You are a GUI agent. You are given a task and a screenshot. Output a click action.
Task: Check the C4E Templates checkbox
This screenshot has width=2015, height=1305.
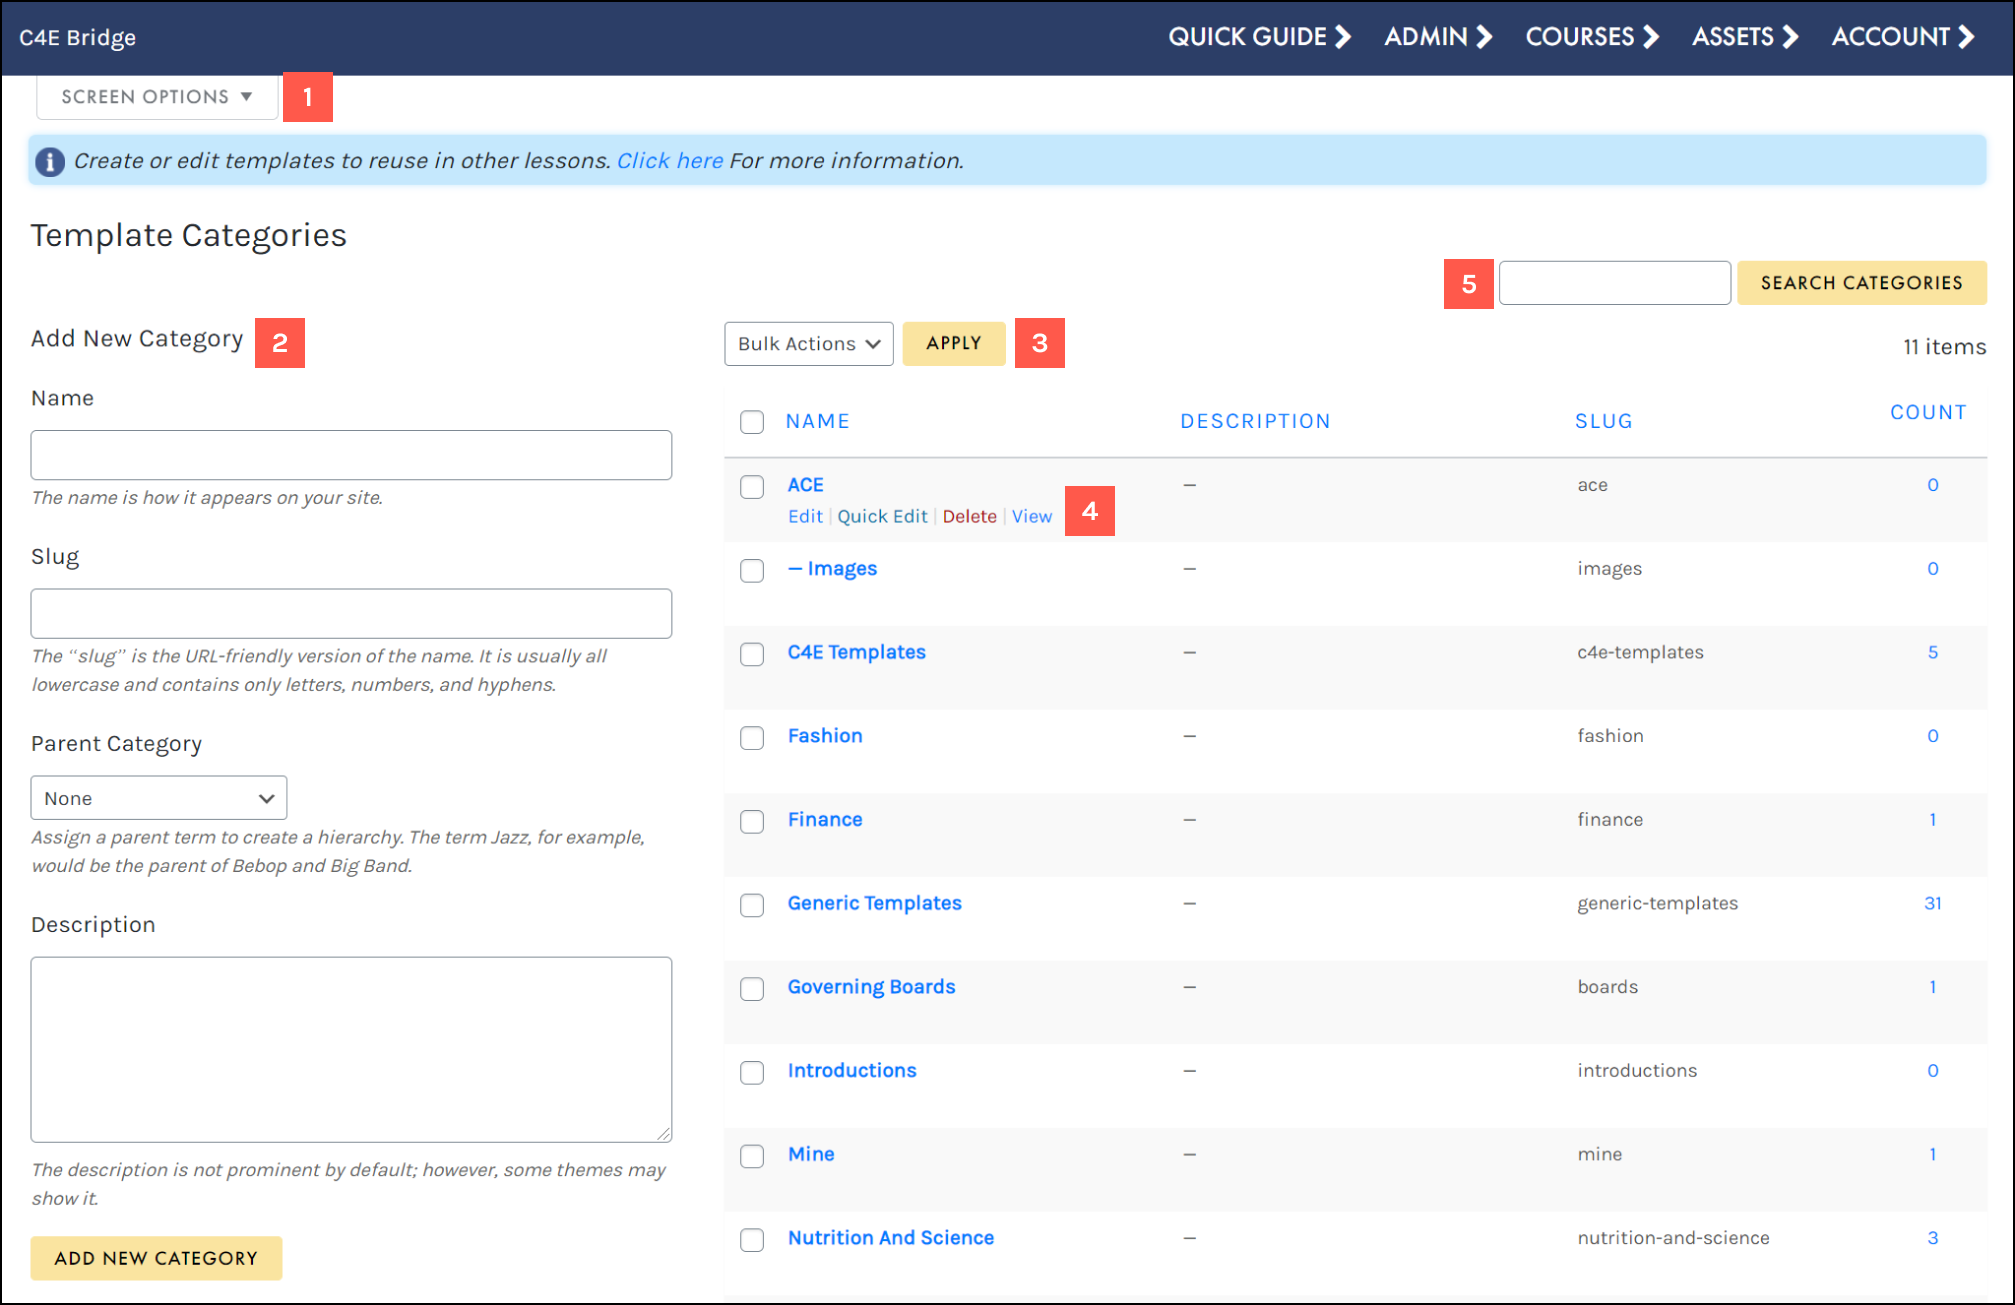click(x=752, y=655)
